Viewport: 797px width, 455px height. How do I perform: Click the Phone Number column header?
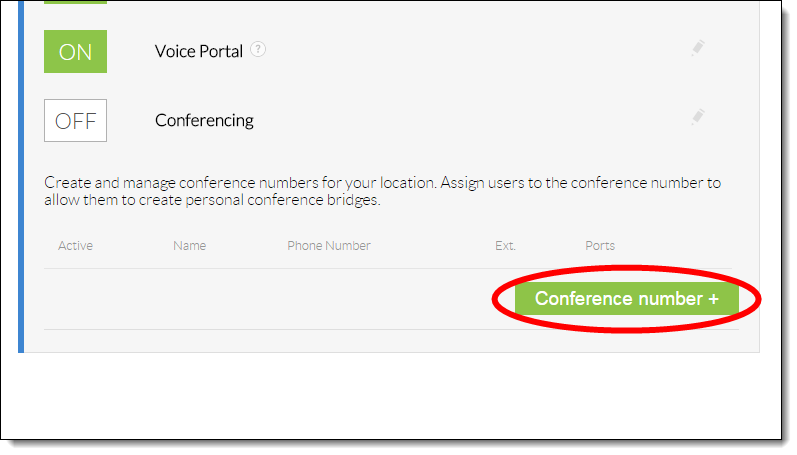pyautogui.click(x=328, y=246)
